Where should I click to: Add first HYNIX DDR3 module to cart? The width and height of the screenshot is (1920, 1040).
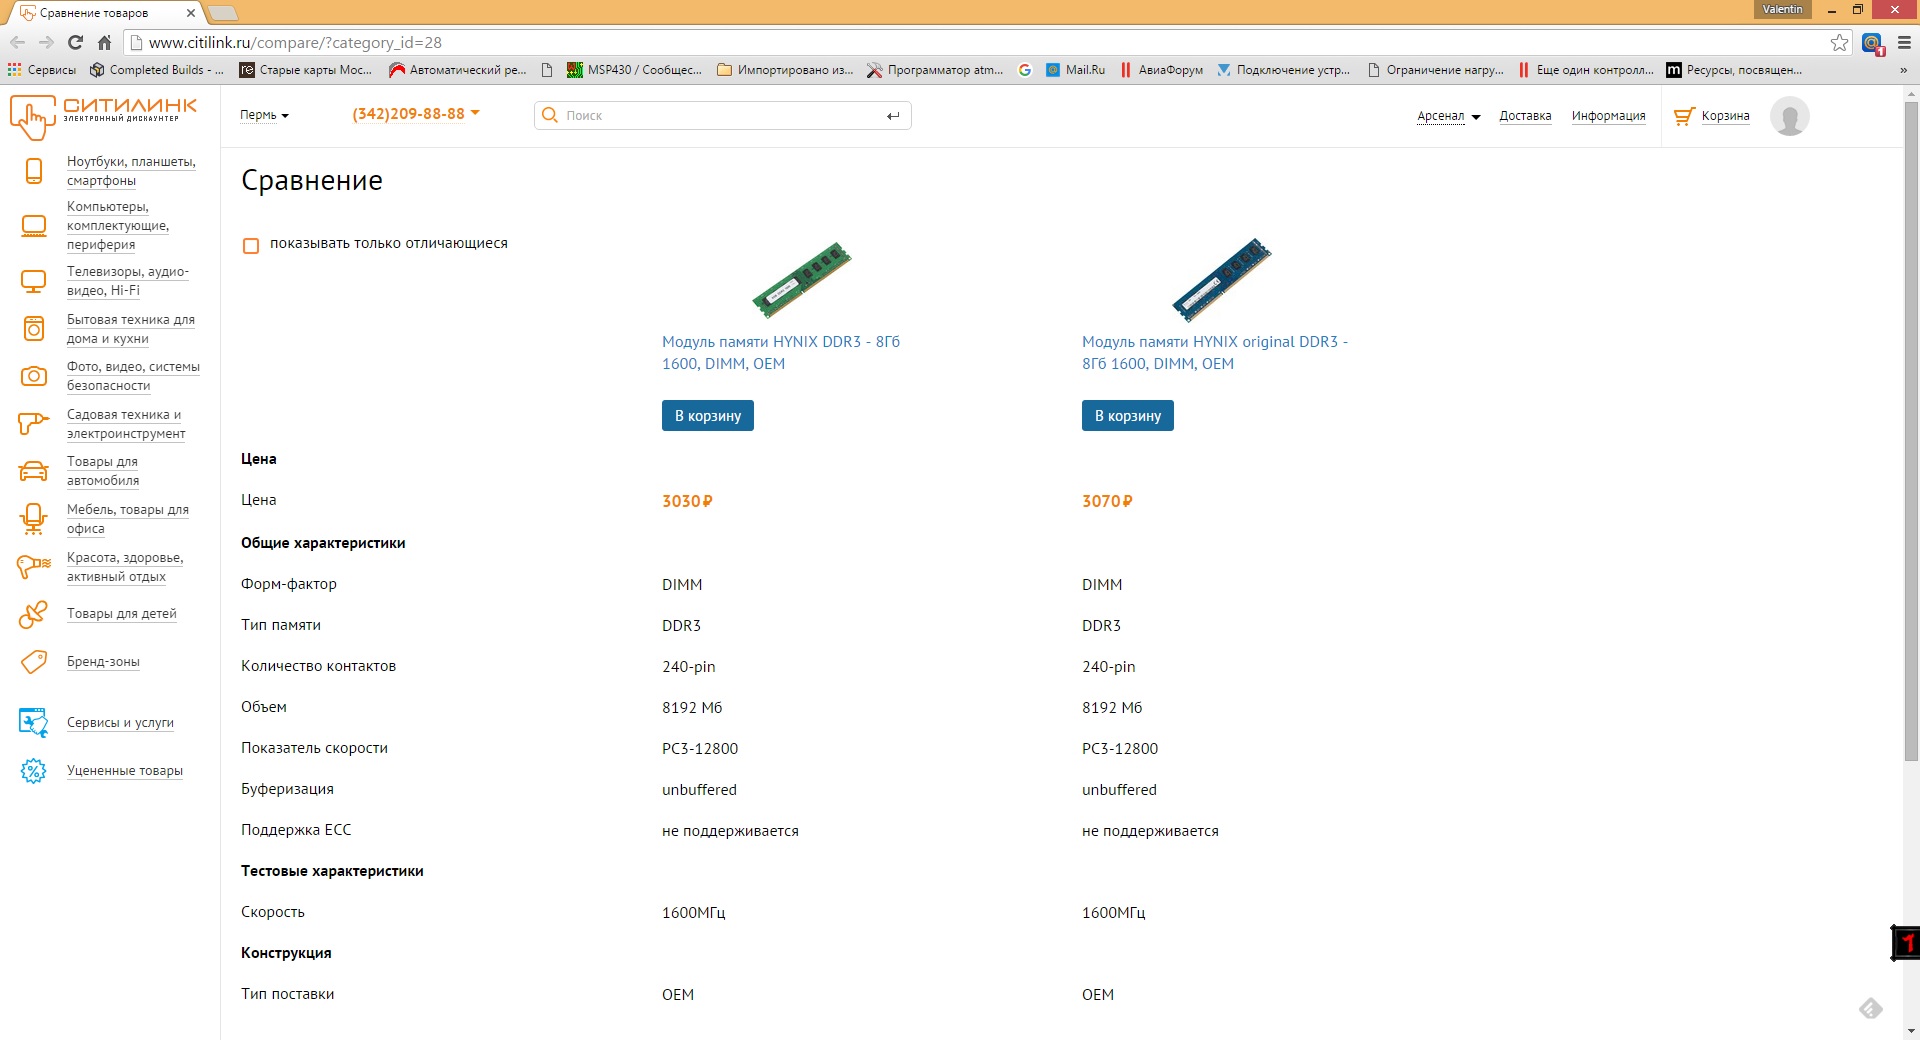click(708, 416)
